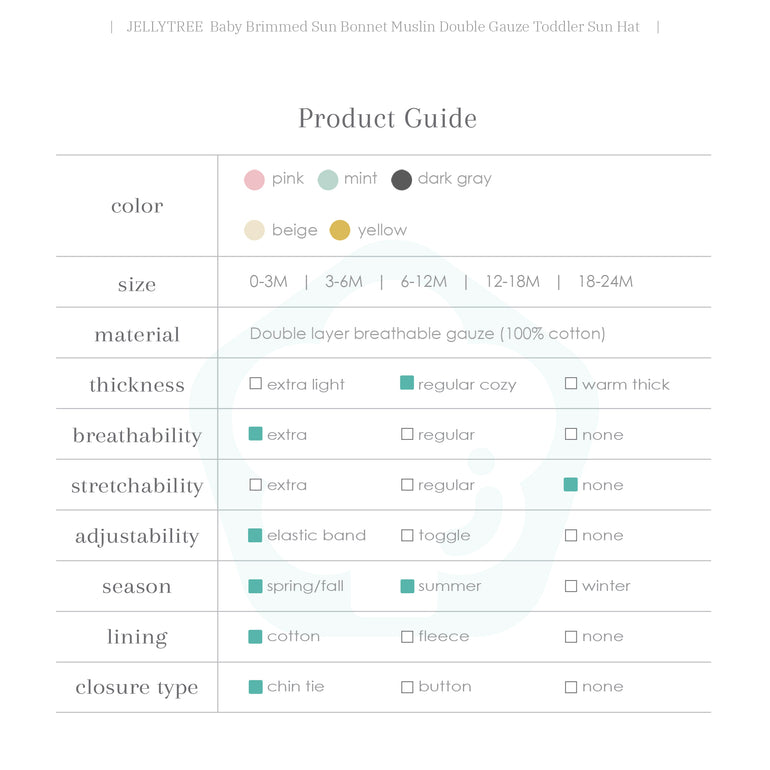The image size is (770, 770).
Task: Select the 0-3M size option
Action: click(x=268, y=282)
